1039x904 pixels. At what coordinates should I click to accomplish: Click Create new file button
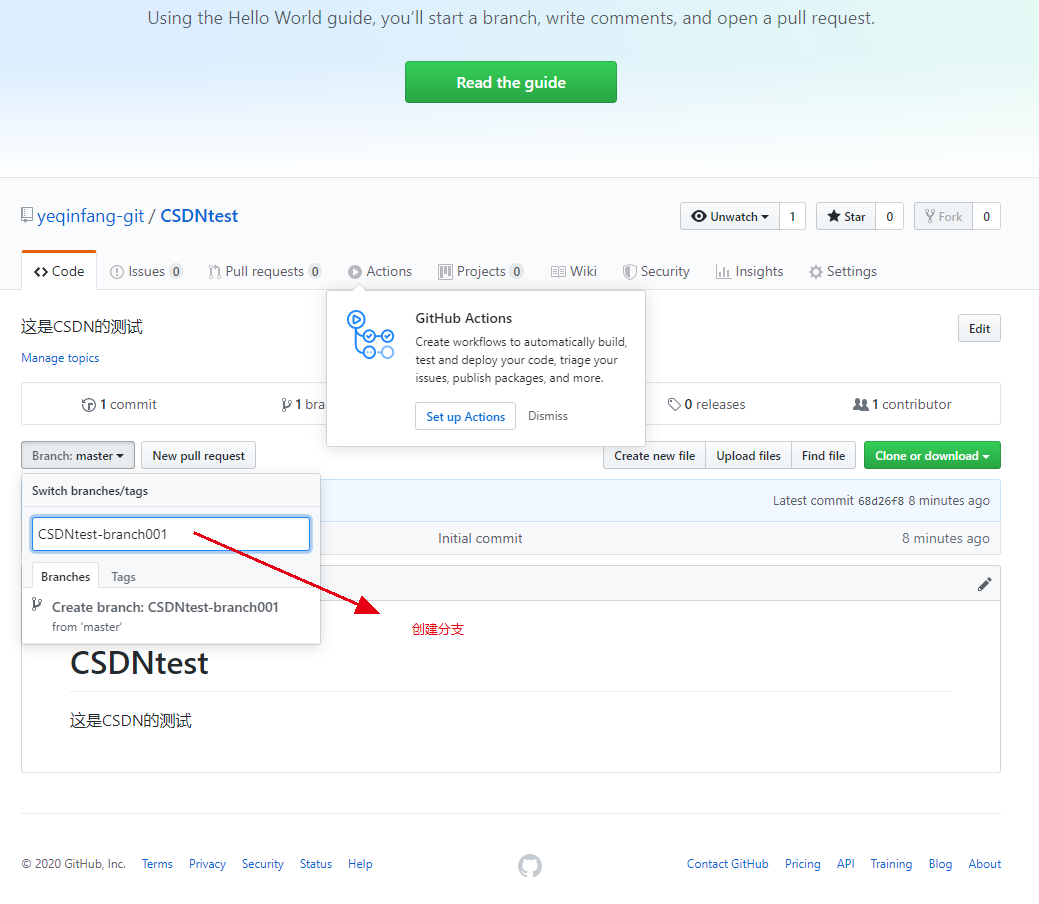tap(654, 455)
